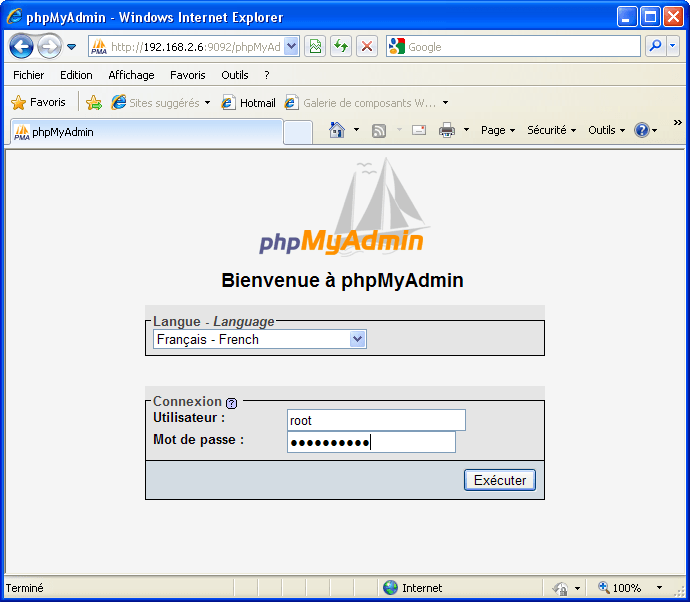Viewport: 690px width, 602px height.
Task: Expand Galerie de composants dropdown arrow
Action: pyautogui.click(x=445, y=103)
